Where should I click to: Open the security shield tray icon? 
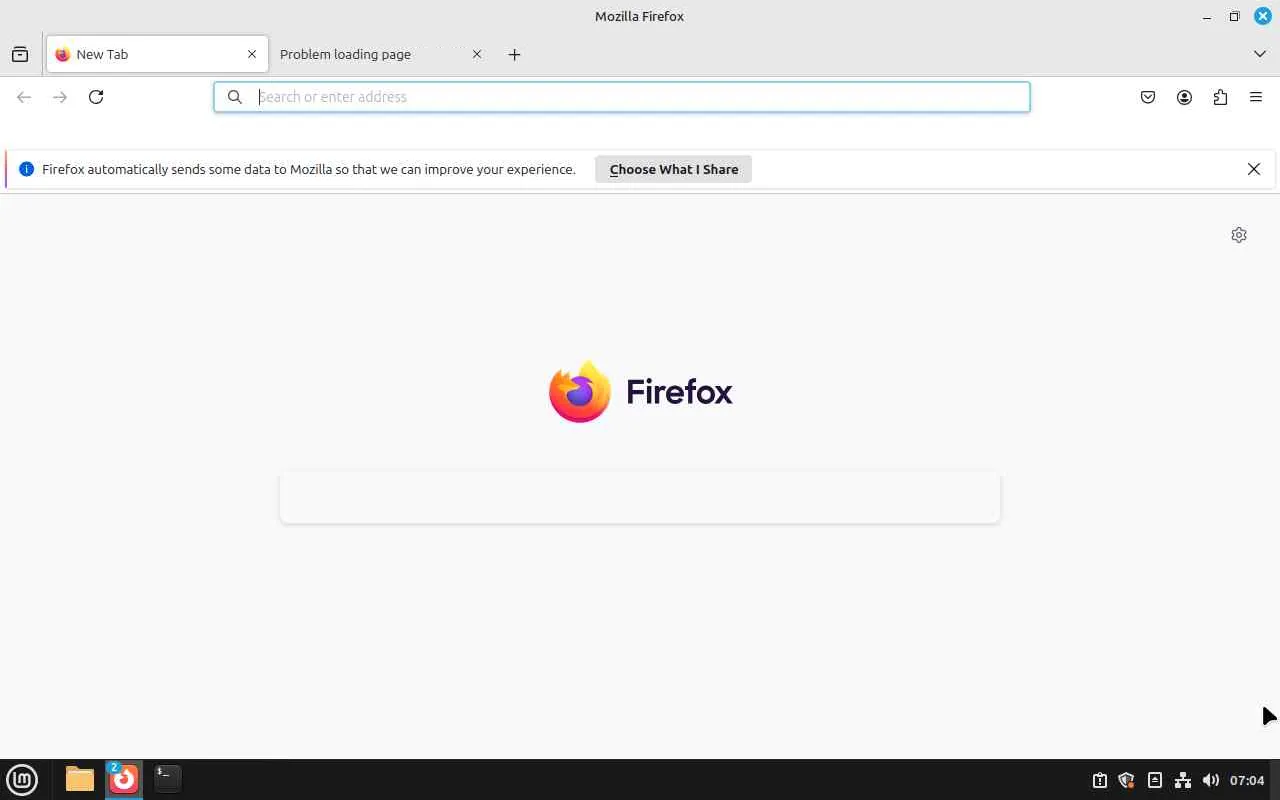[1127, 780]
